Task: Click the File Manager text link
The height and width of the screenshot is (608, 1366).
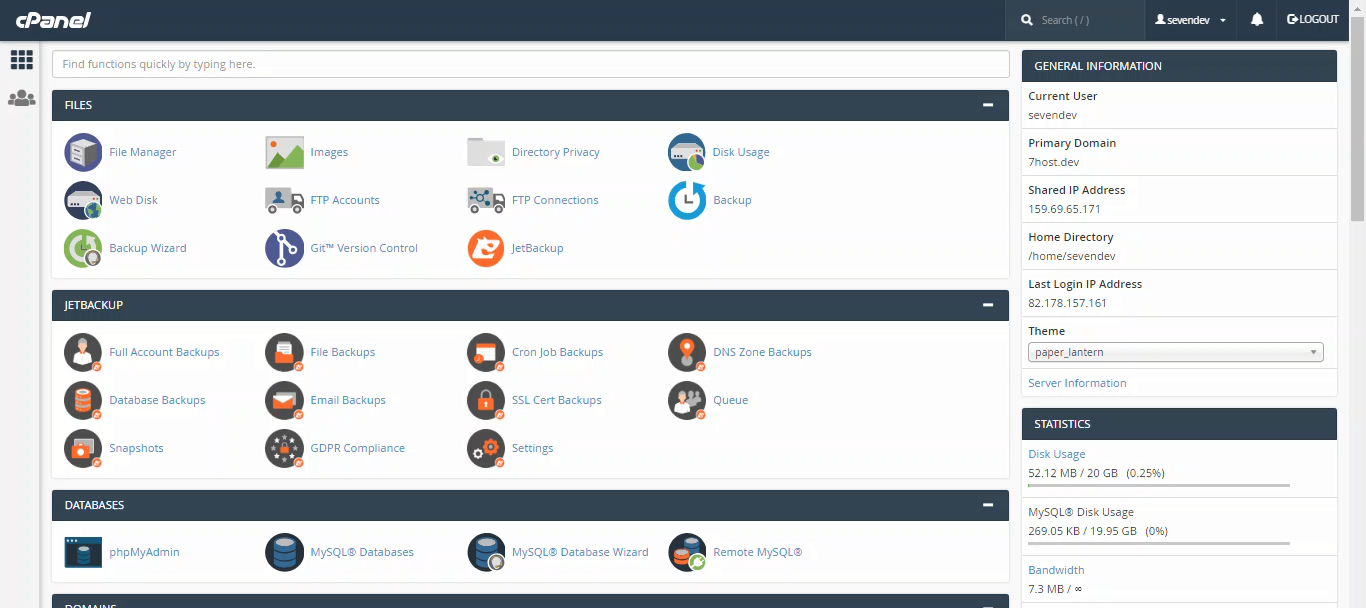Action: click(143, 152)
